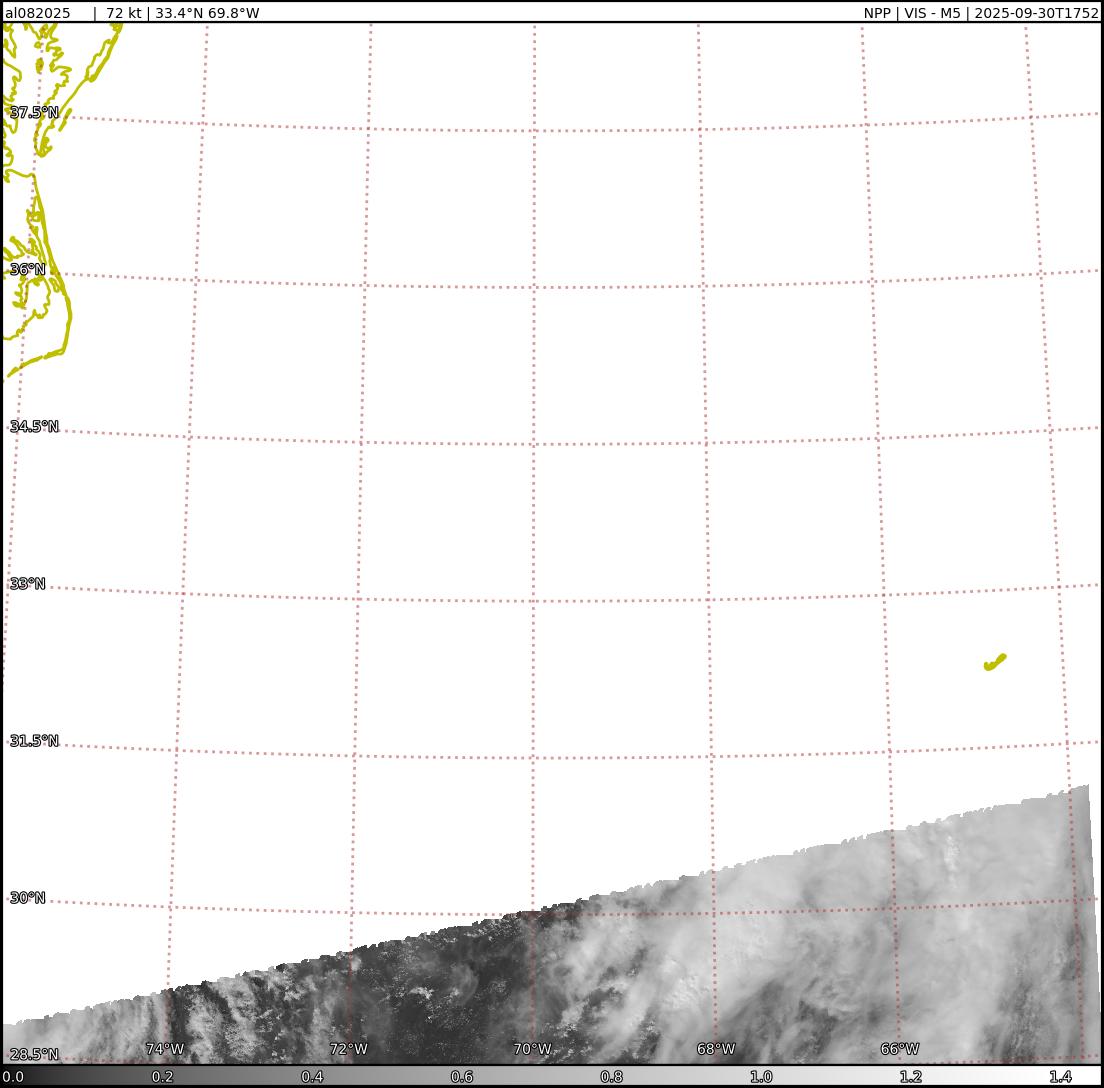
Task: Click the 0.2 mark on the colorbar
Action: pyautogui.click(x=162, y=1077)
